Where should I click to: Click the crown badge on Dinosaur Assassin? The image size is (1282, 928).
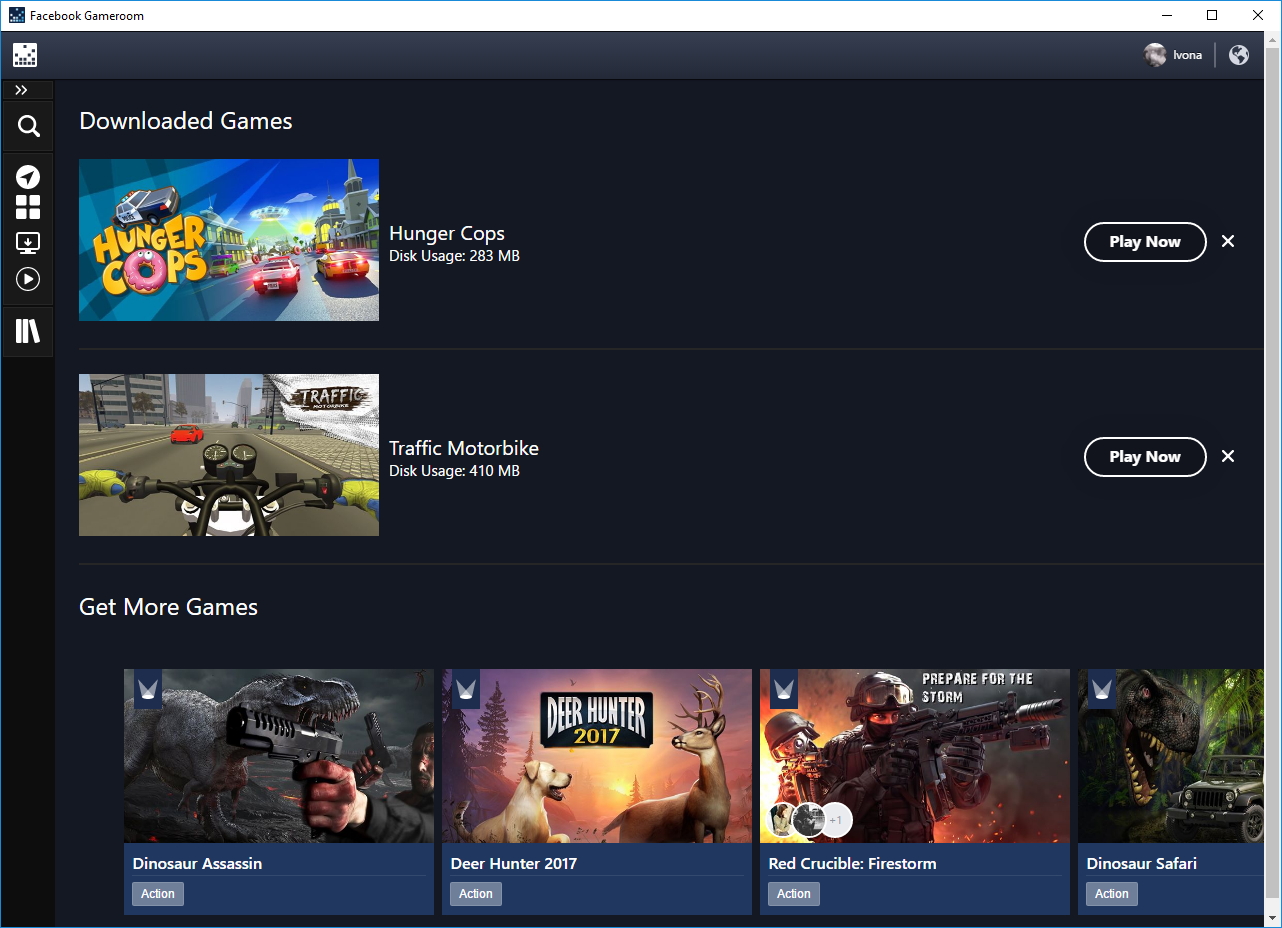point(147,690)
